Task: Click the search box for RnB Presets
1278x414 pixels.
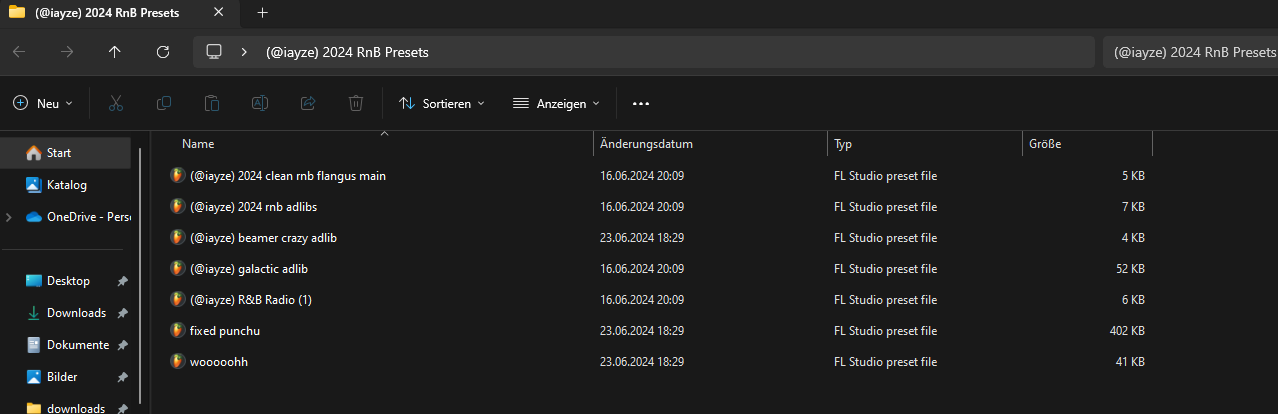Action: point(1190,52)
